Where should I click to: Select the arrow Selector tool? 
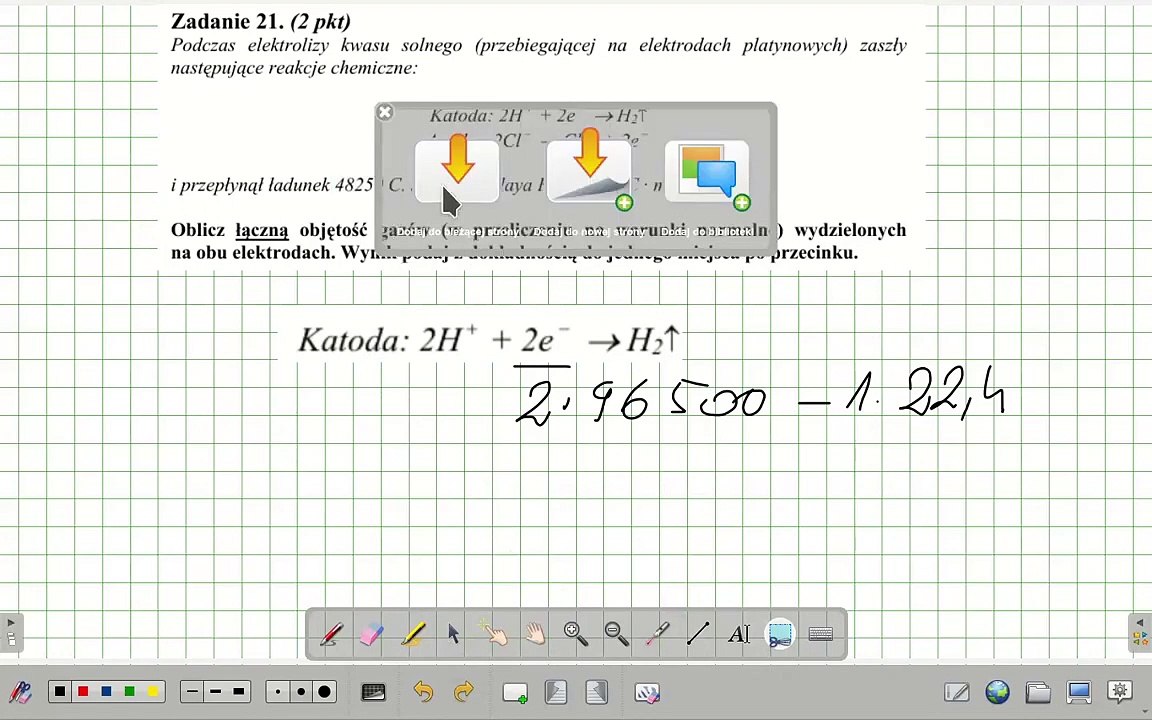453,633
